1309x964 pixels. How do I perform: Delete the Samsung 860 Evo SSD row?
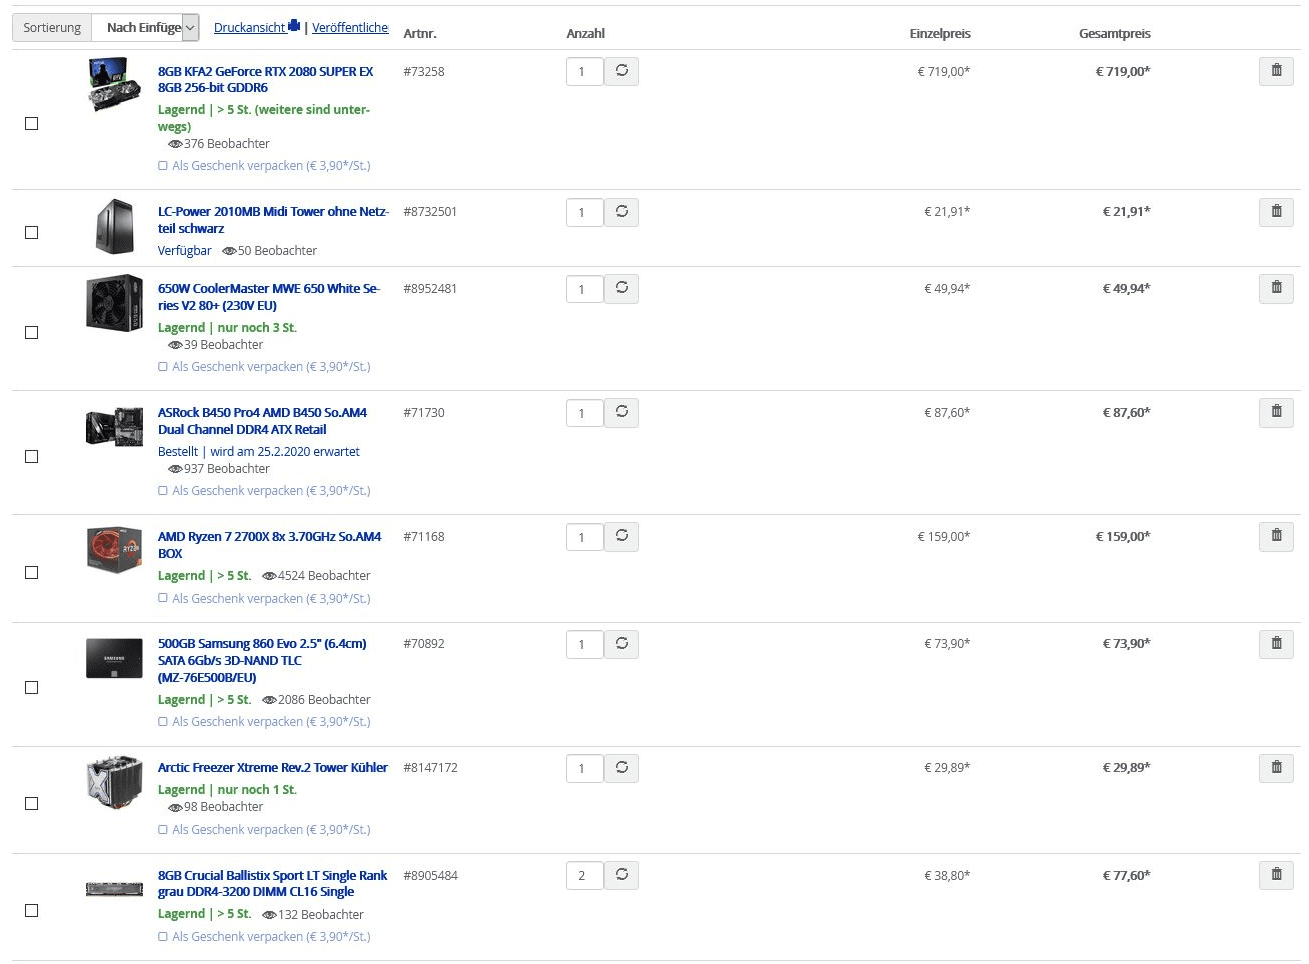1276,644
